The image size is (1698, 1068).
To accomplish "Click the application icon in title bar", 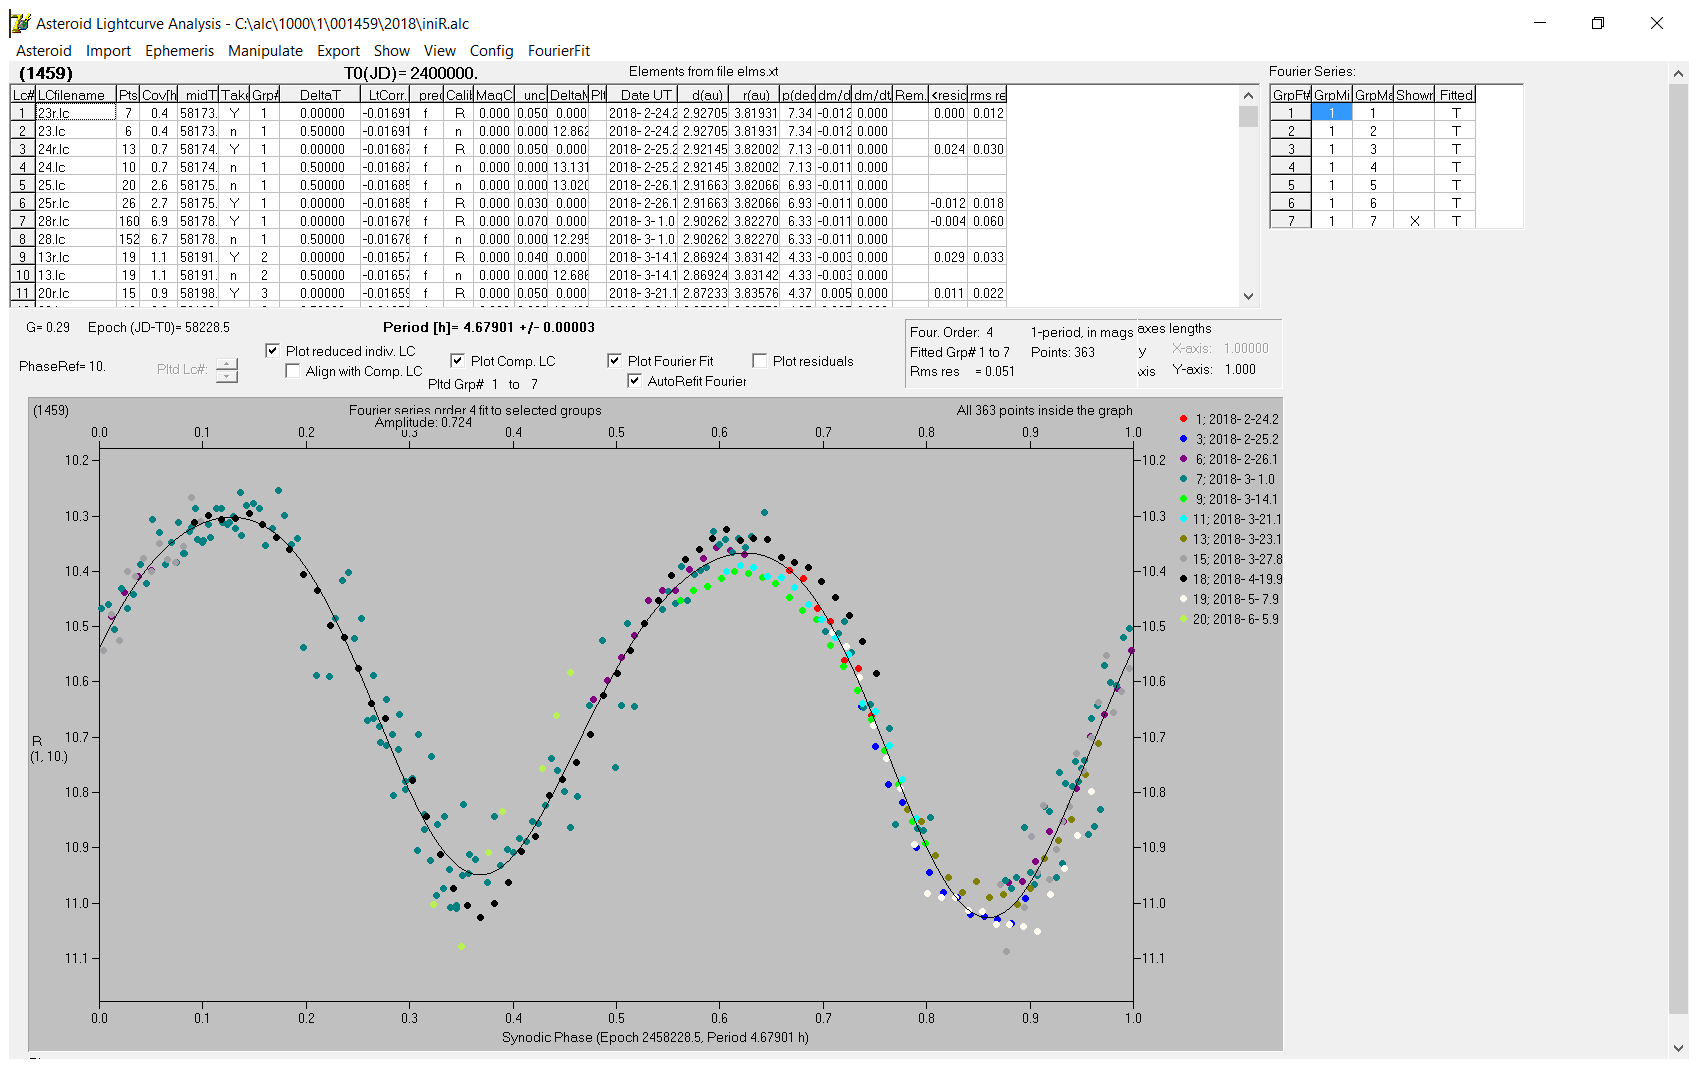I will pos(20,23).
